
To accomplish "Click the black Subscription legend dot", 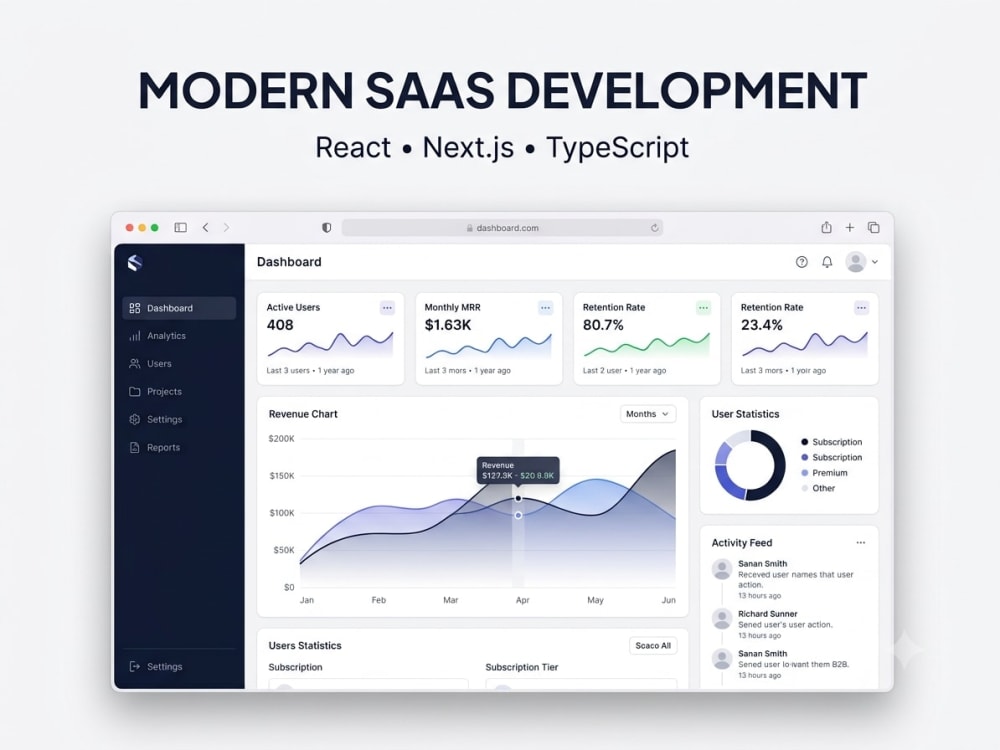I will coord(805,442).
